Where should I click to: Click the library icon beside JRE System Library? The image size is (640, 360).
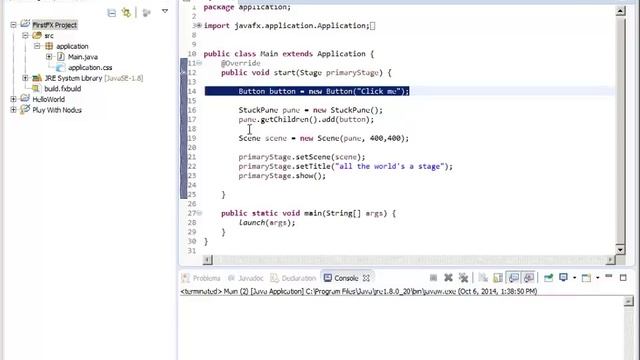coord(37,78)
